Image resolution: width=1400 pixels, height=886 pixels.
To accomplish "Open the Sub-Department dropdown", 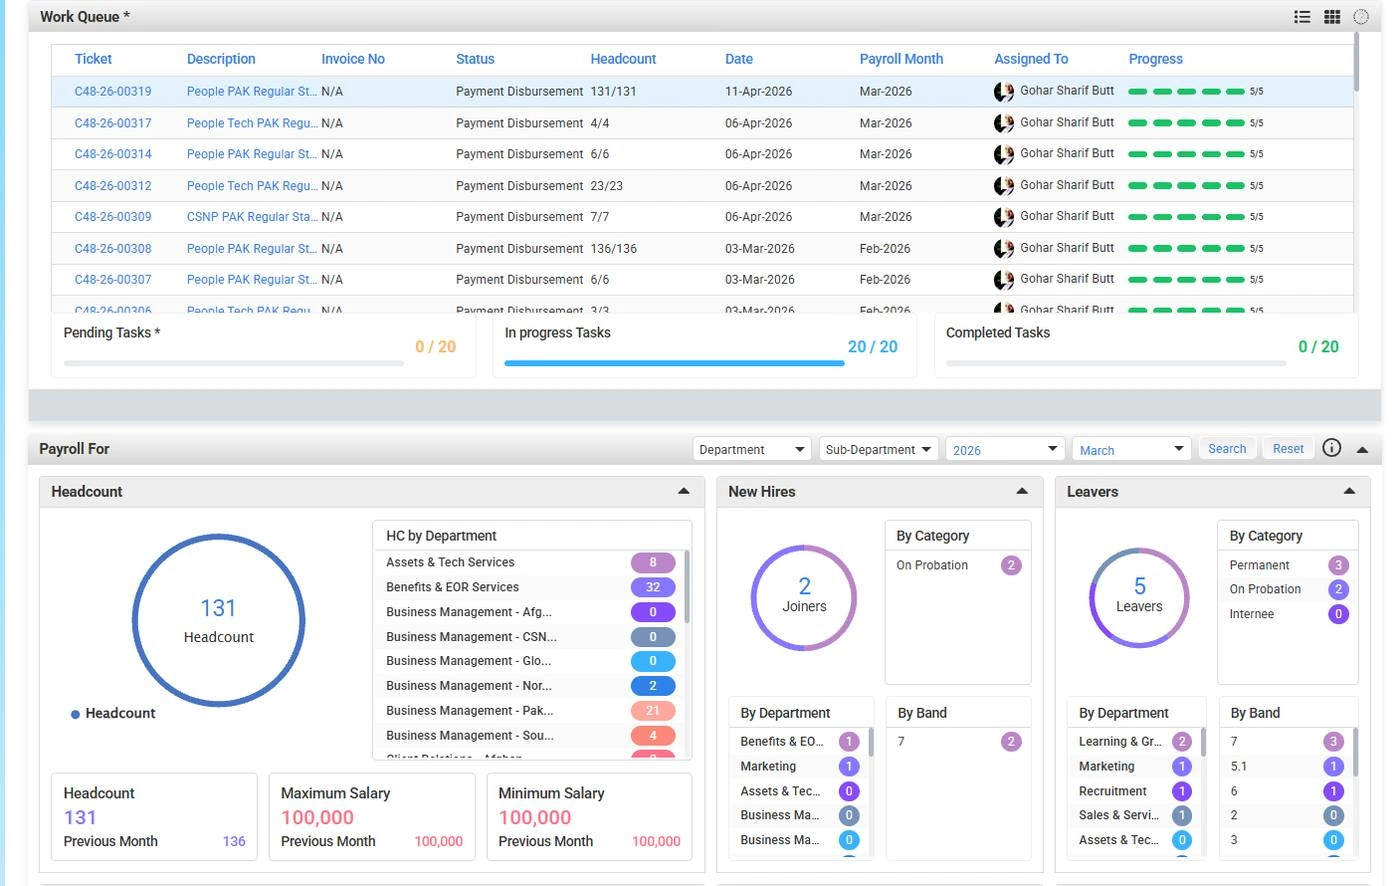I will [878, 449].
